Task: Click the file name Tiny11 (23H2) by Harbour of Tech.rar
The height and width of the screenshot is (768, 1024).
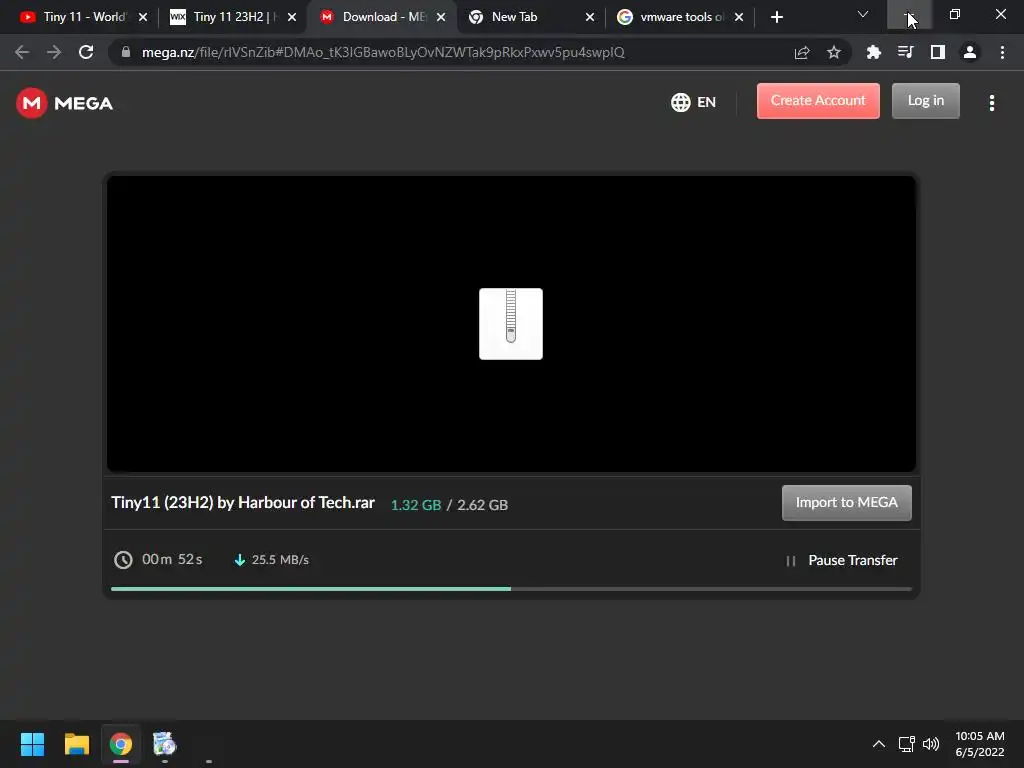Action: tap(243, 502)
